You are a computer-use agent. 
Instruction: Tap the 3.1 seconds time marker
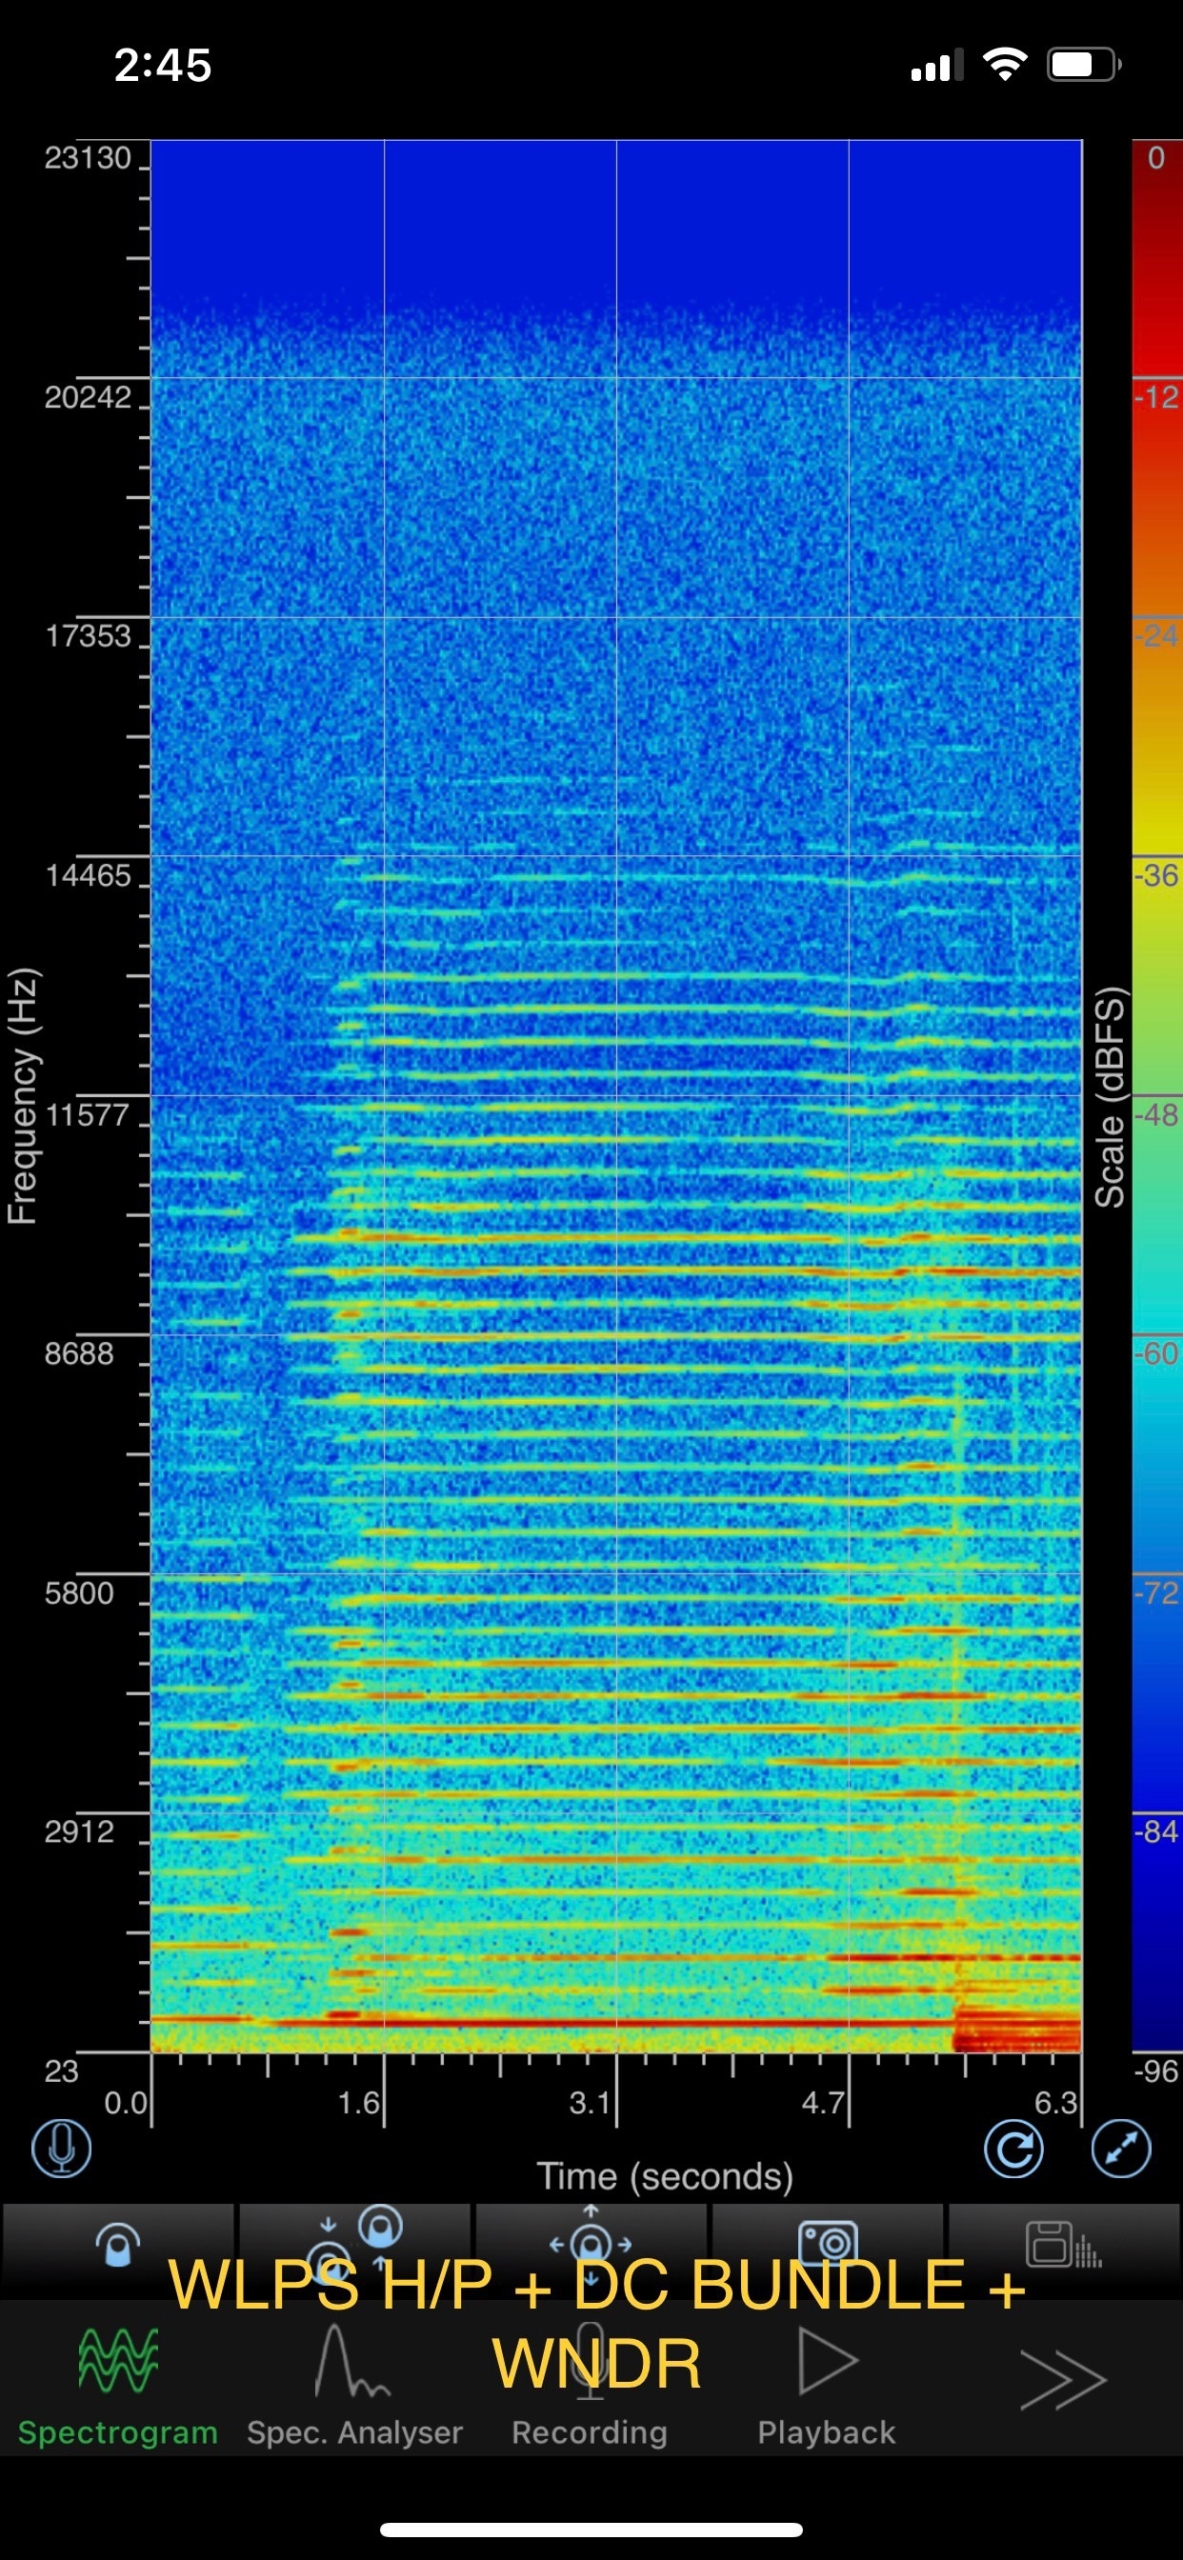pos(590,2102)
